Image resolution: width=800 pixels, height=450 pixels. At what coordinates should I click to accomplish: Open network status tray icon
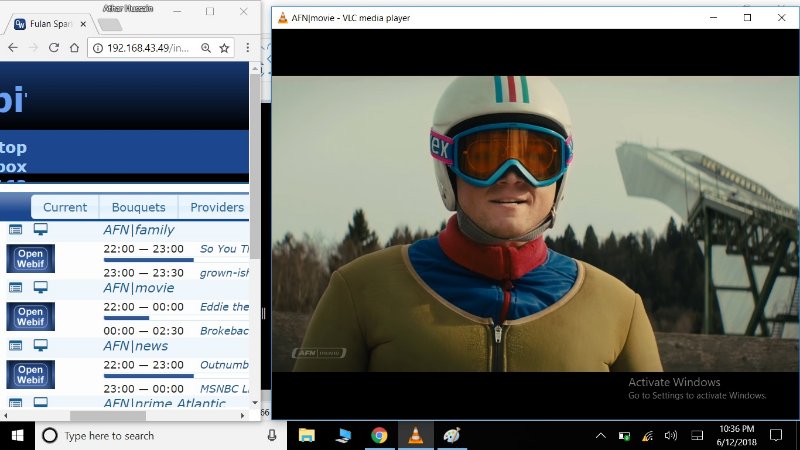point(647,435)
